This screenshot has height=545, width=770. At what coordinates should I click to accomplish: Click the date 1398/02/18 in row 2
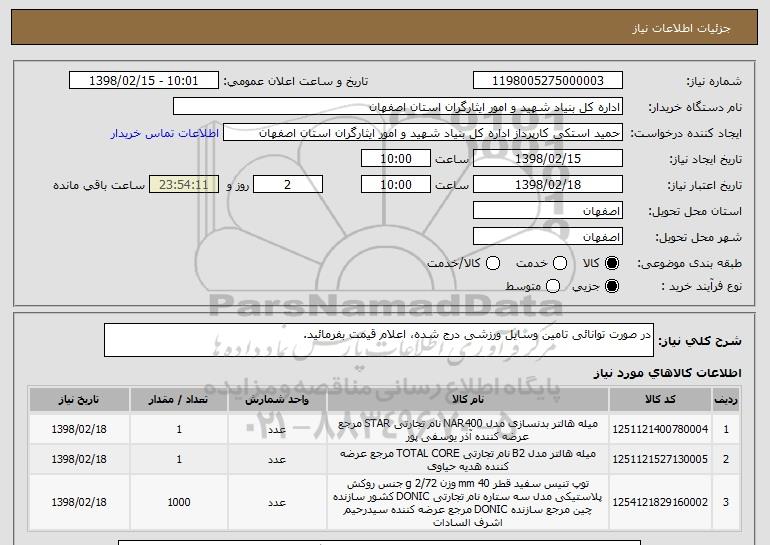tap(79, 459)
